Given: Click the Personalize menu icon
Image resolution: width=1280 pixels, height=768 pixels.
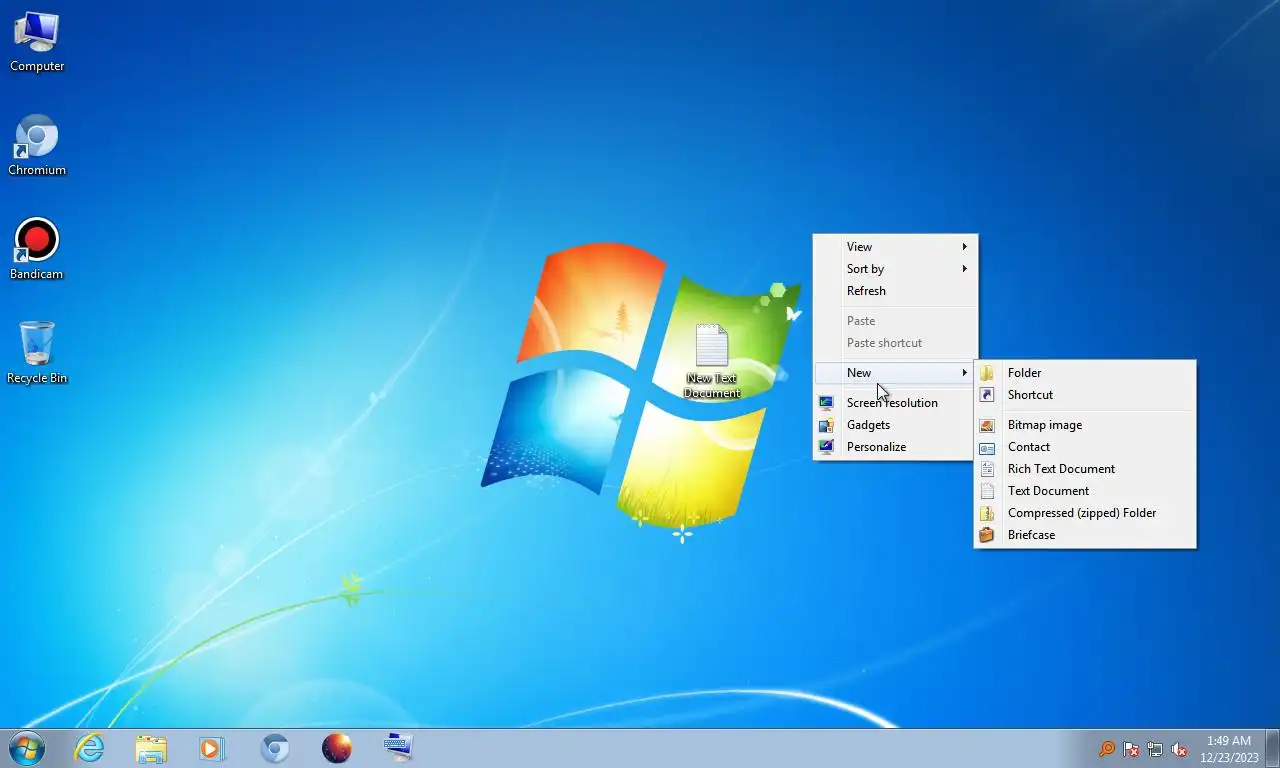Looking at the screenshot, I should tap(826, 447).
